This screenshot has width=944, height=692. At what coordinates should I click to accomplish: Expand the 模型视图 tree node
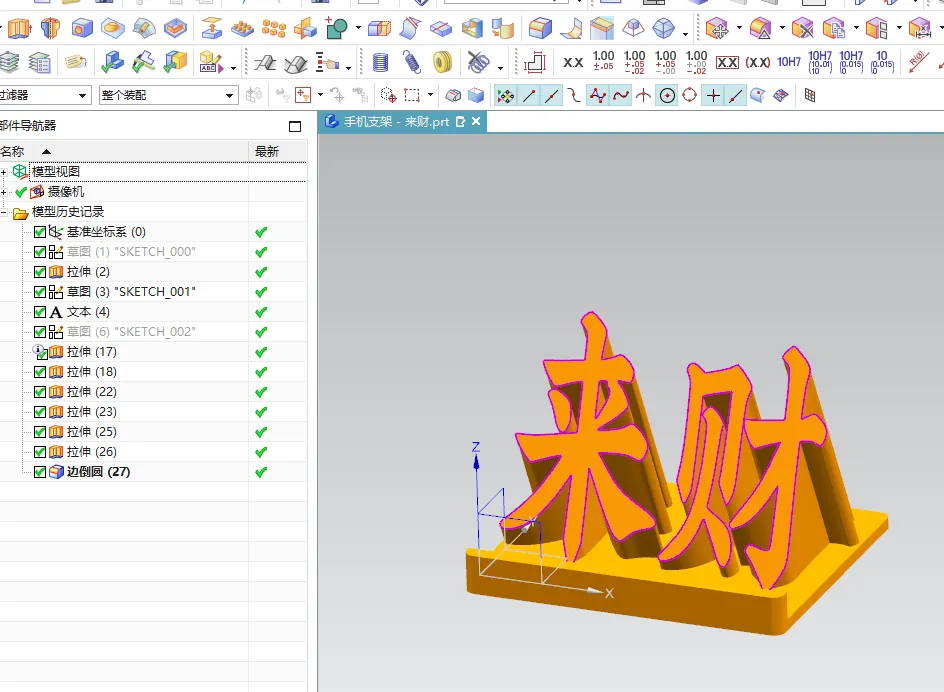[4, 172]
